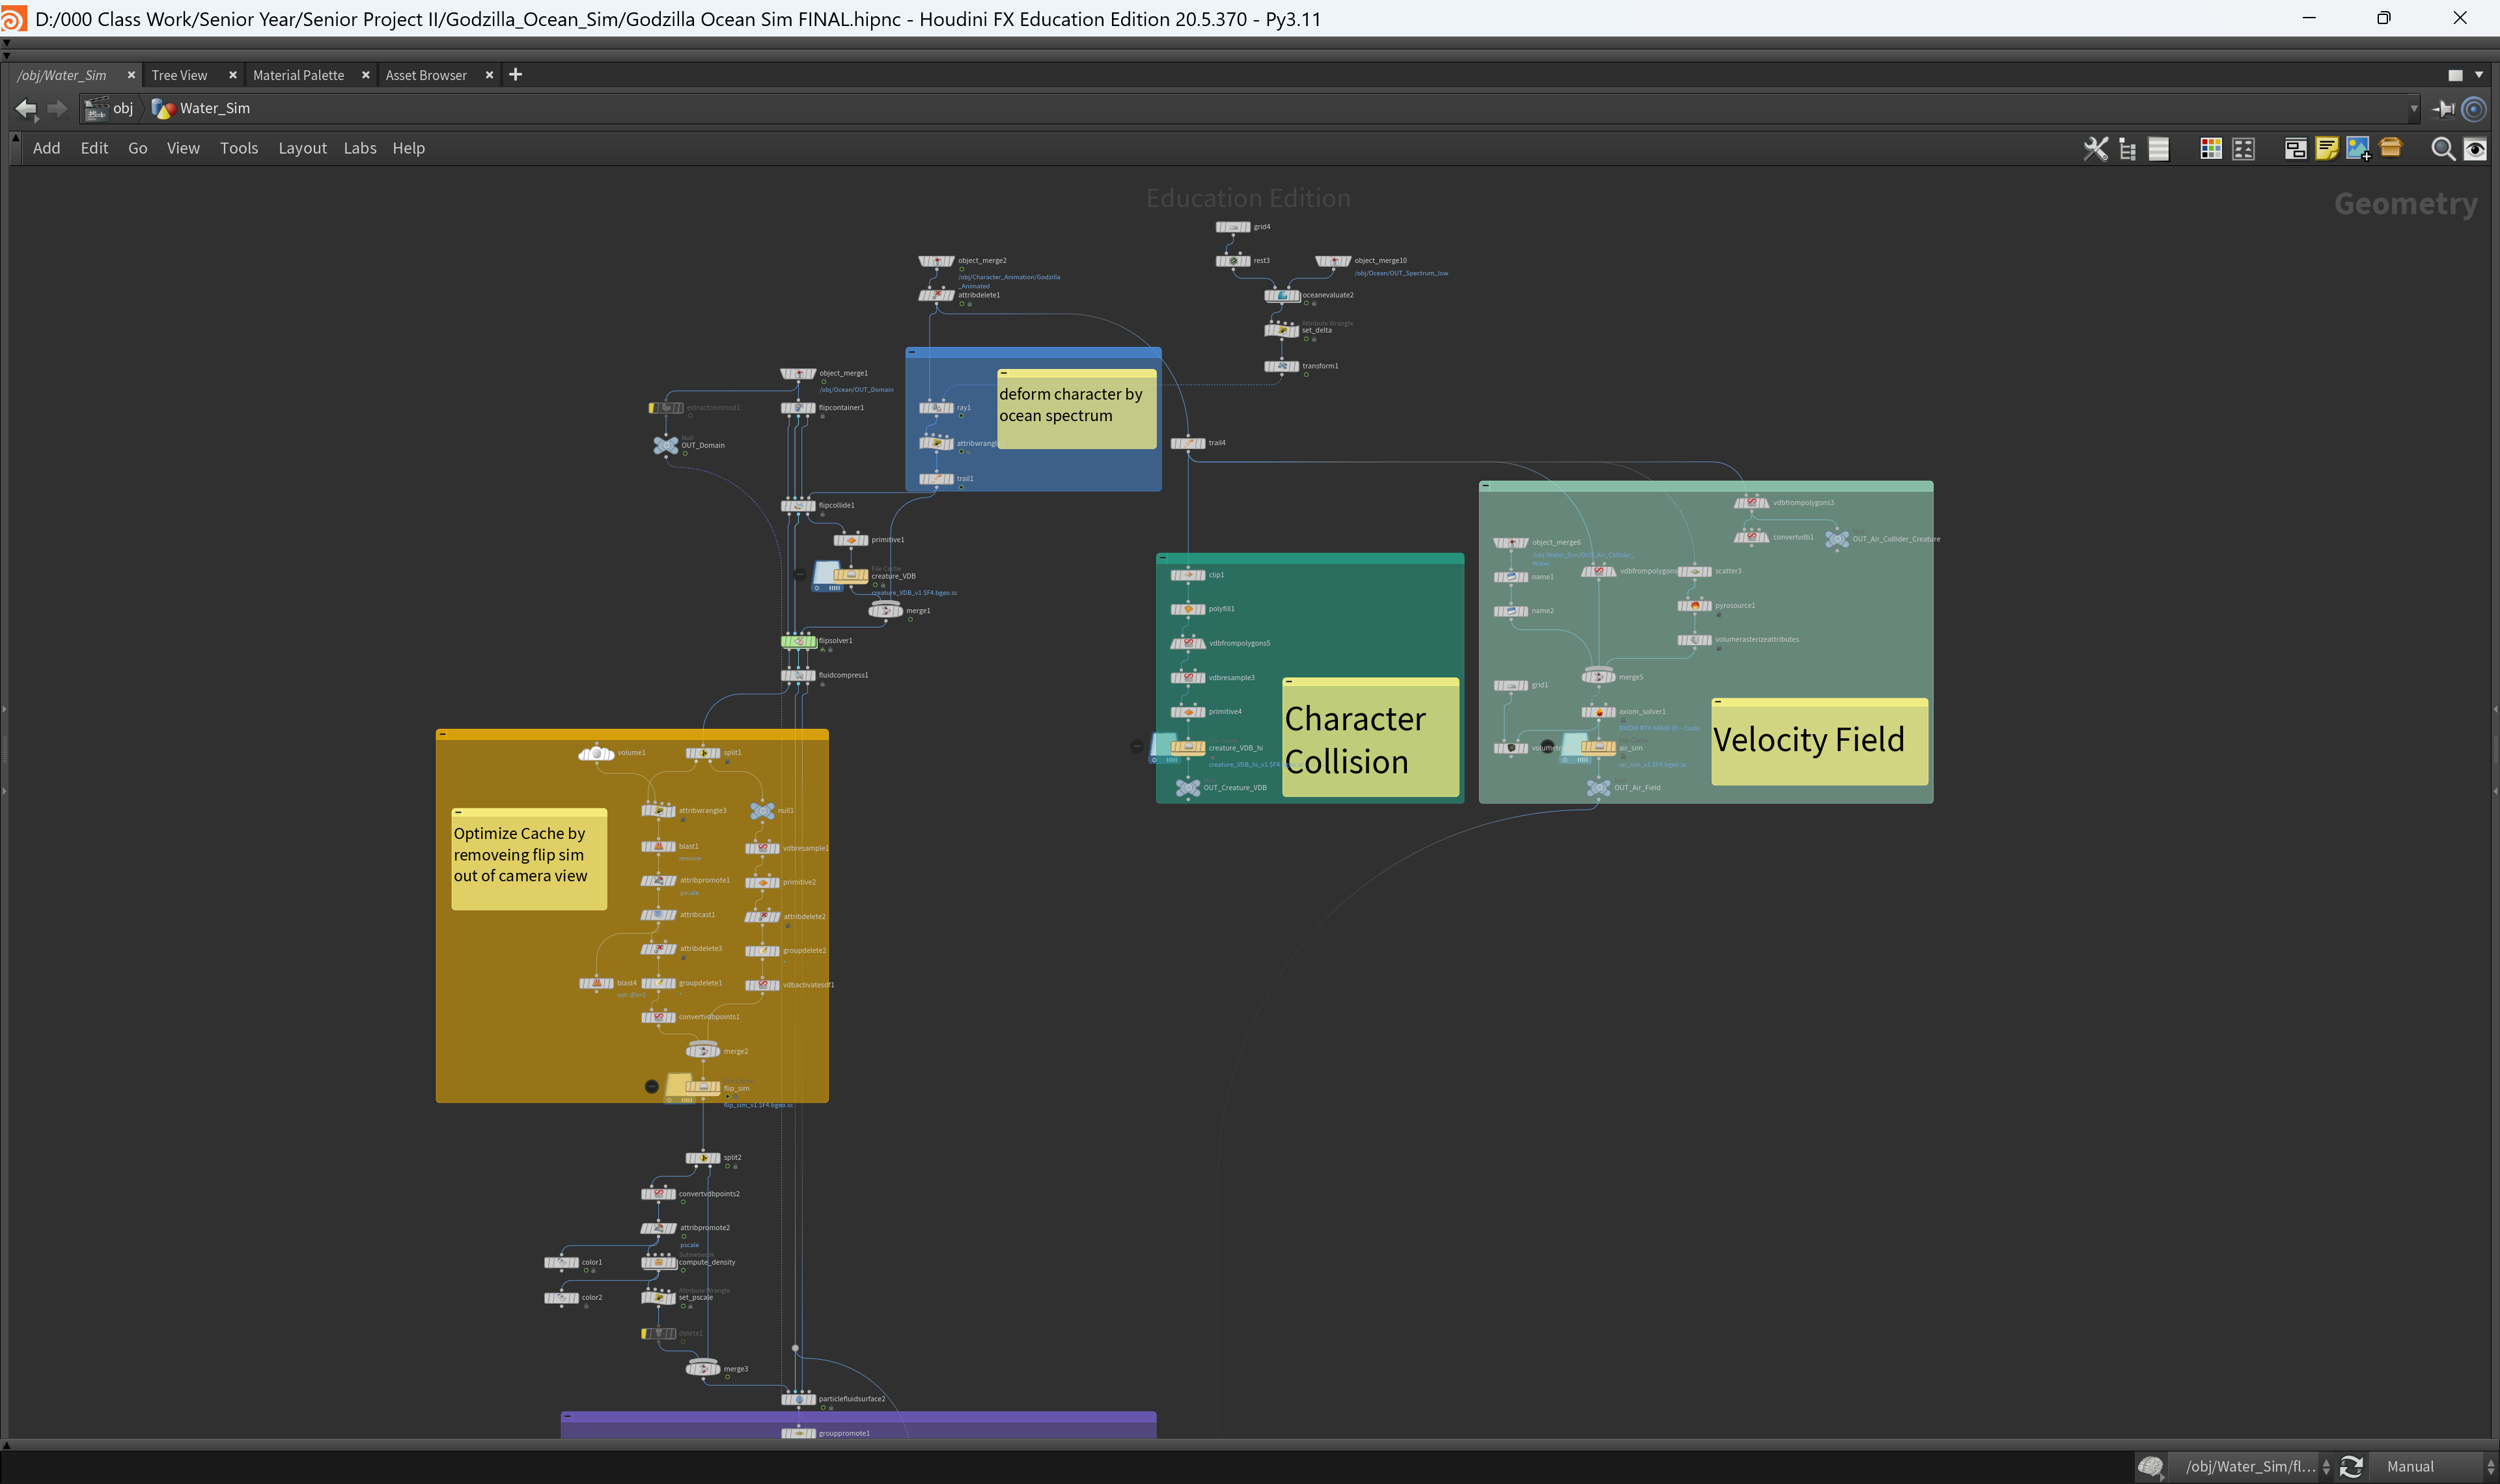2500x1484 pixels.
Task: Toggle the pin pane tab icon
Action: (2444, 109)
